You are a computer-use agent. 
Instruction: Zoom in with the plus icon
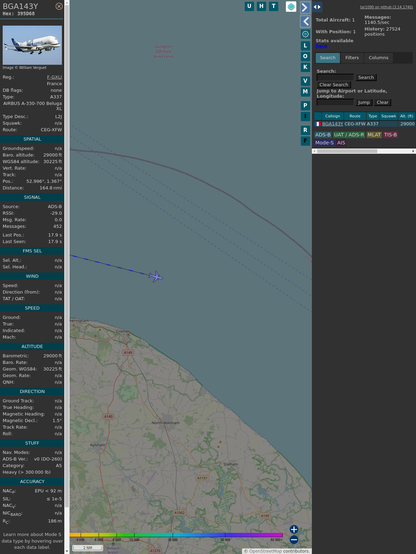(x=294, y=529)
